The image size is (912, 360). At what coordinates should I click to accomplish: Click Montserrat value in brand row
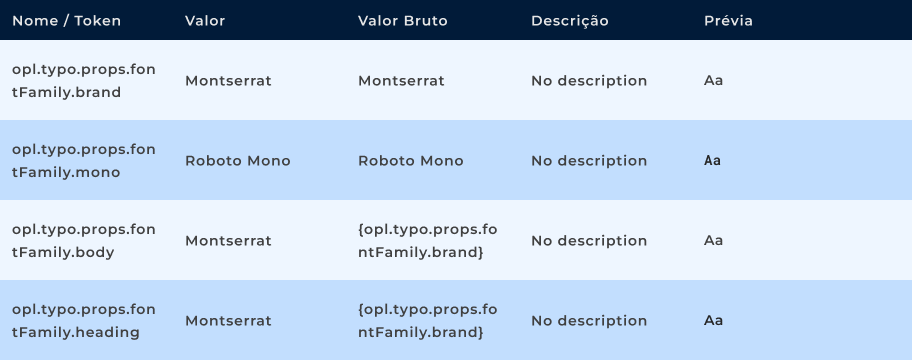pyautogui.click(x=228, y=81)
